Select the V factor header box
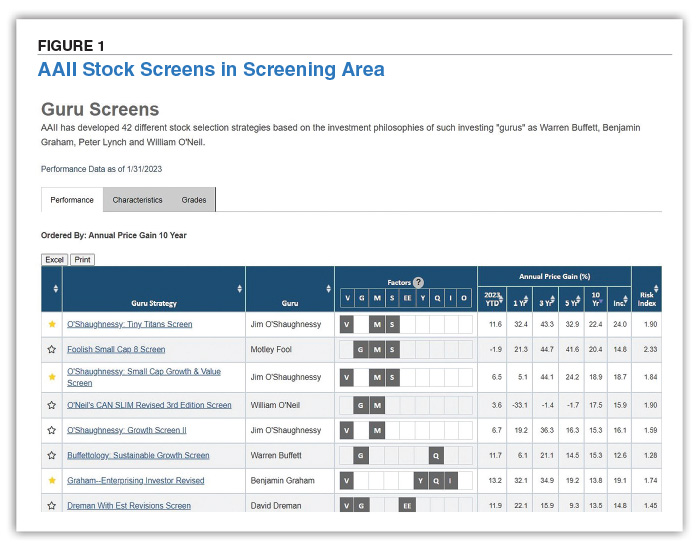700x548 pixels. pos(347,298)
